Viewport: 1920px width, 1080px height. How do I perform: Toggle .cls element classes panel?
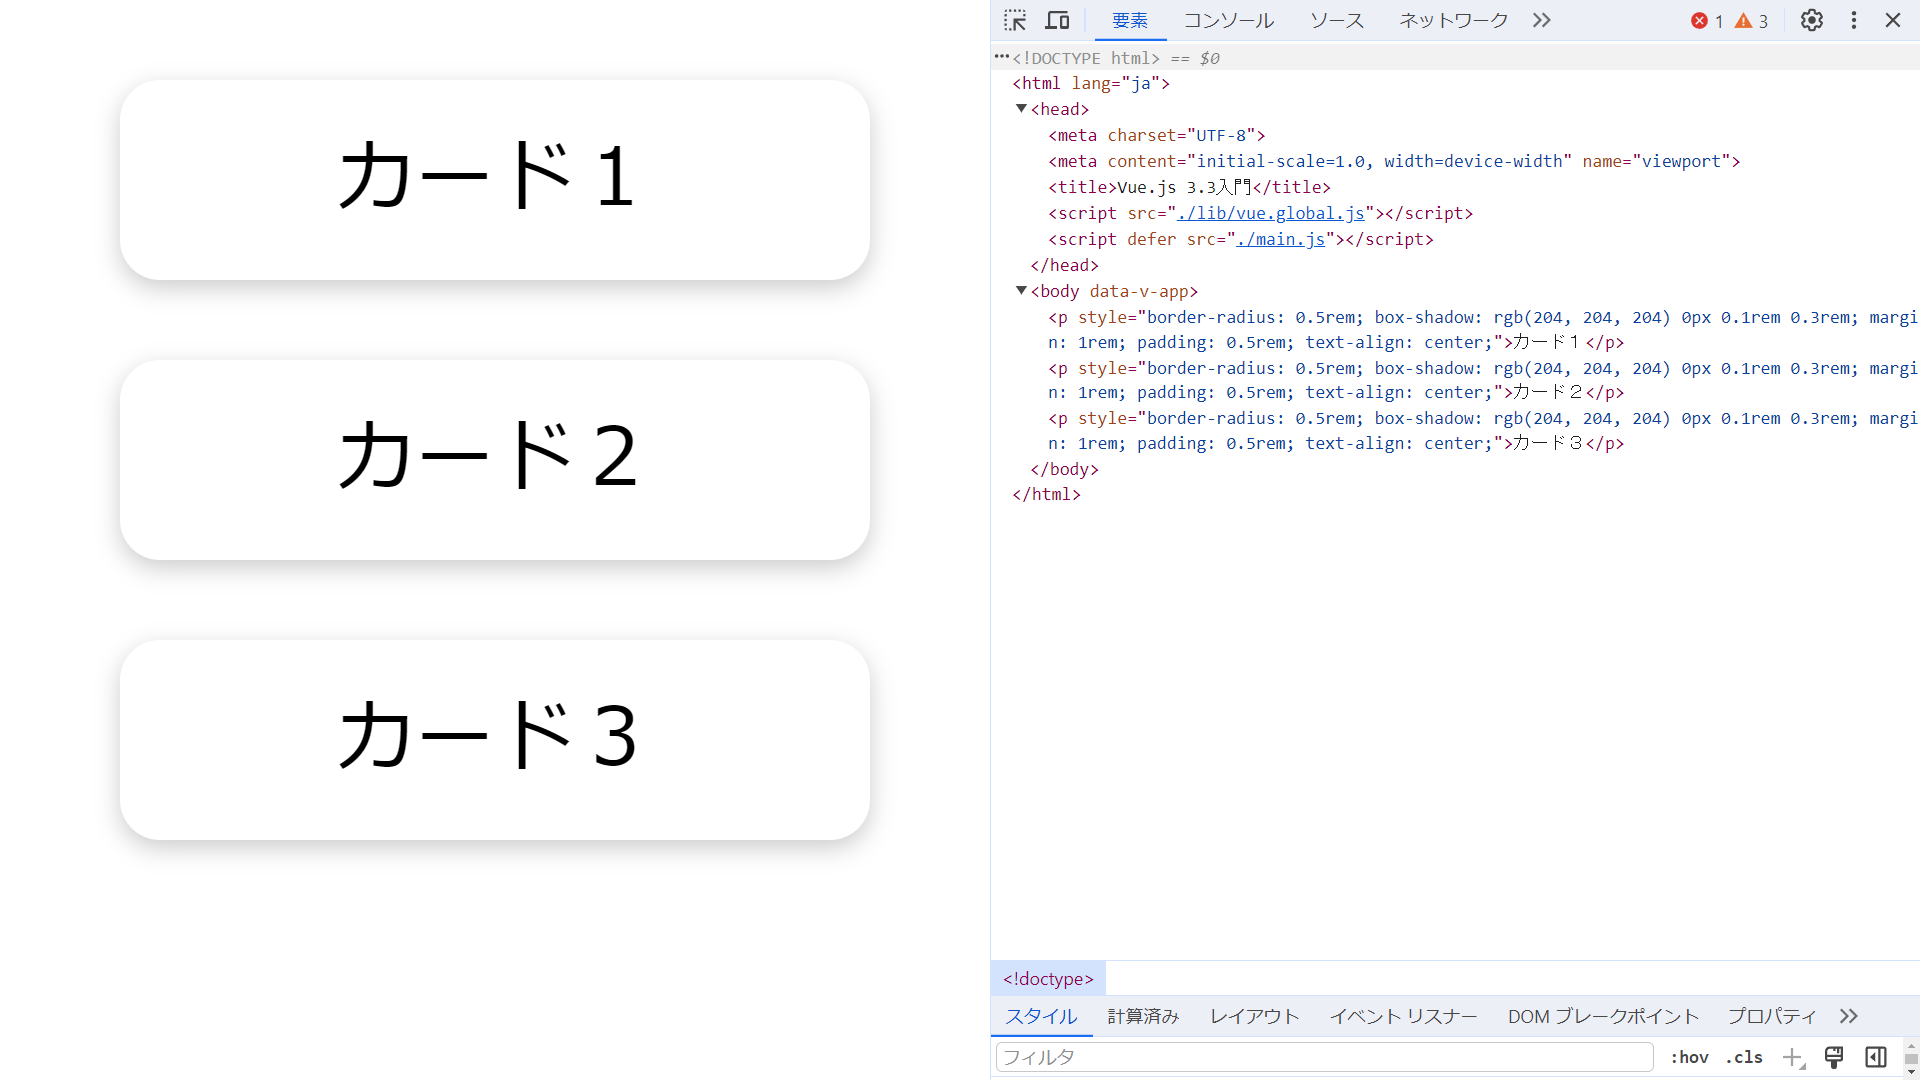click(1744, 1057)
